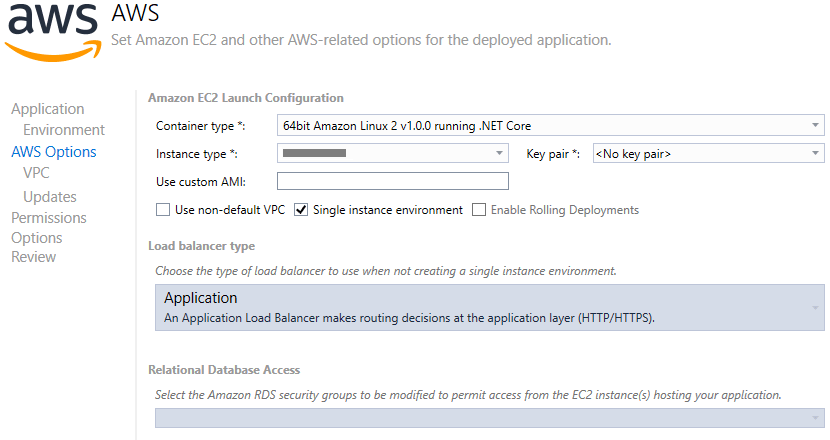Toggle Enable Rolling Deployments checkbox
Image resolution: width=830 pixels, height=440 pixels.
tap(479, 210)
